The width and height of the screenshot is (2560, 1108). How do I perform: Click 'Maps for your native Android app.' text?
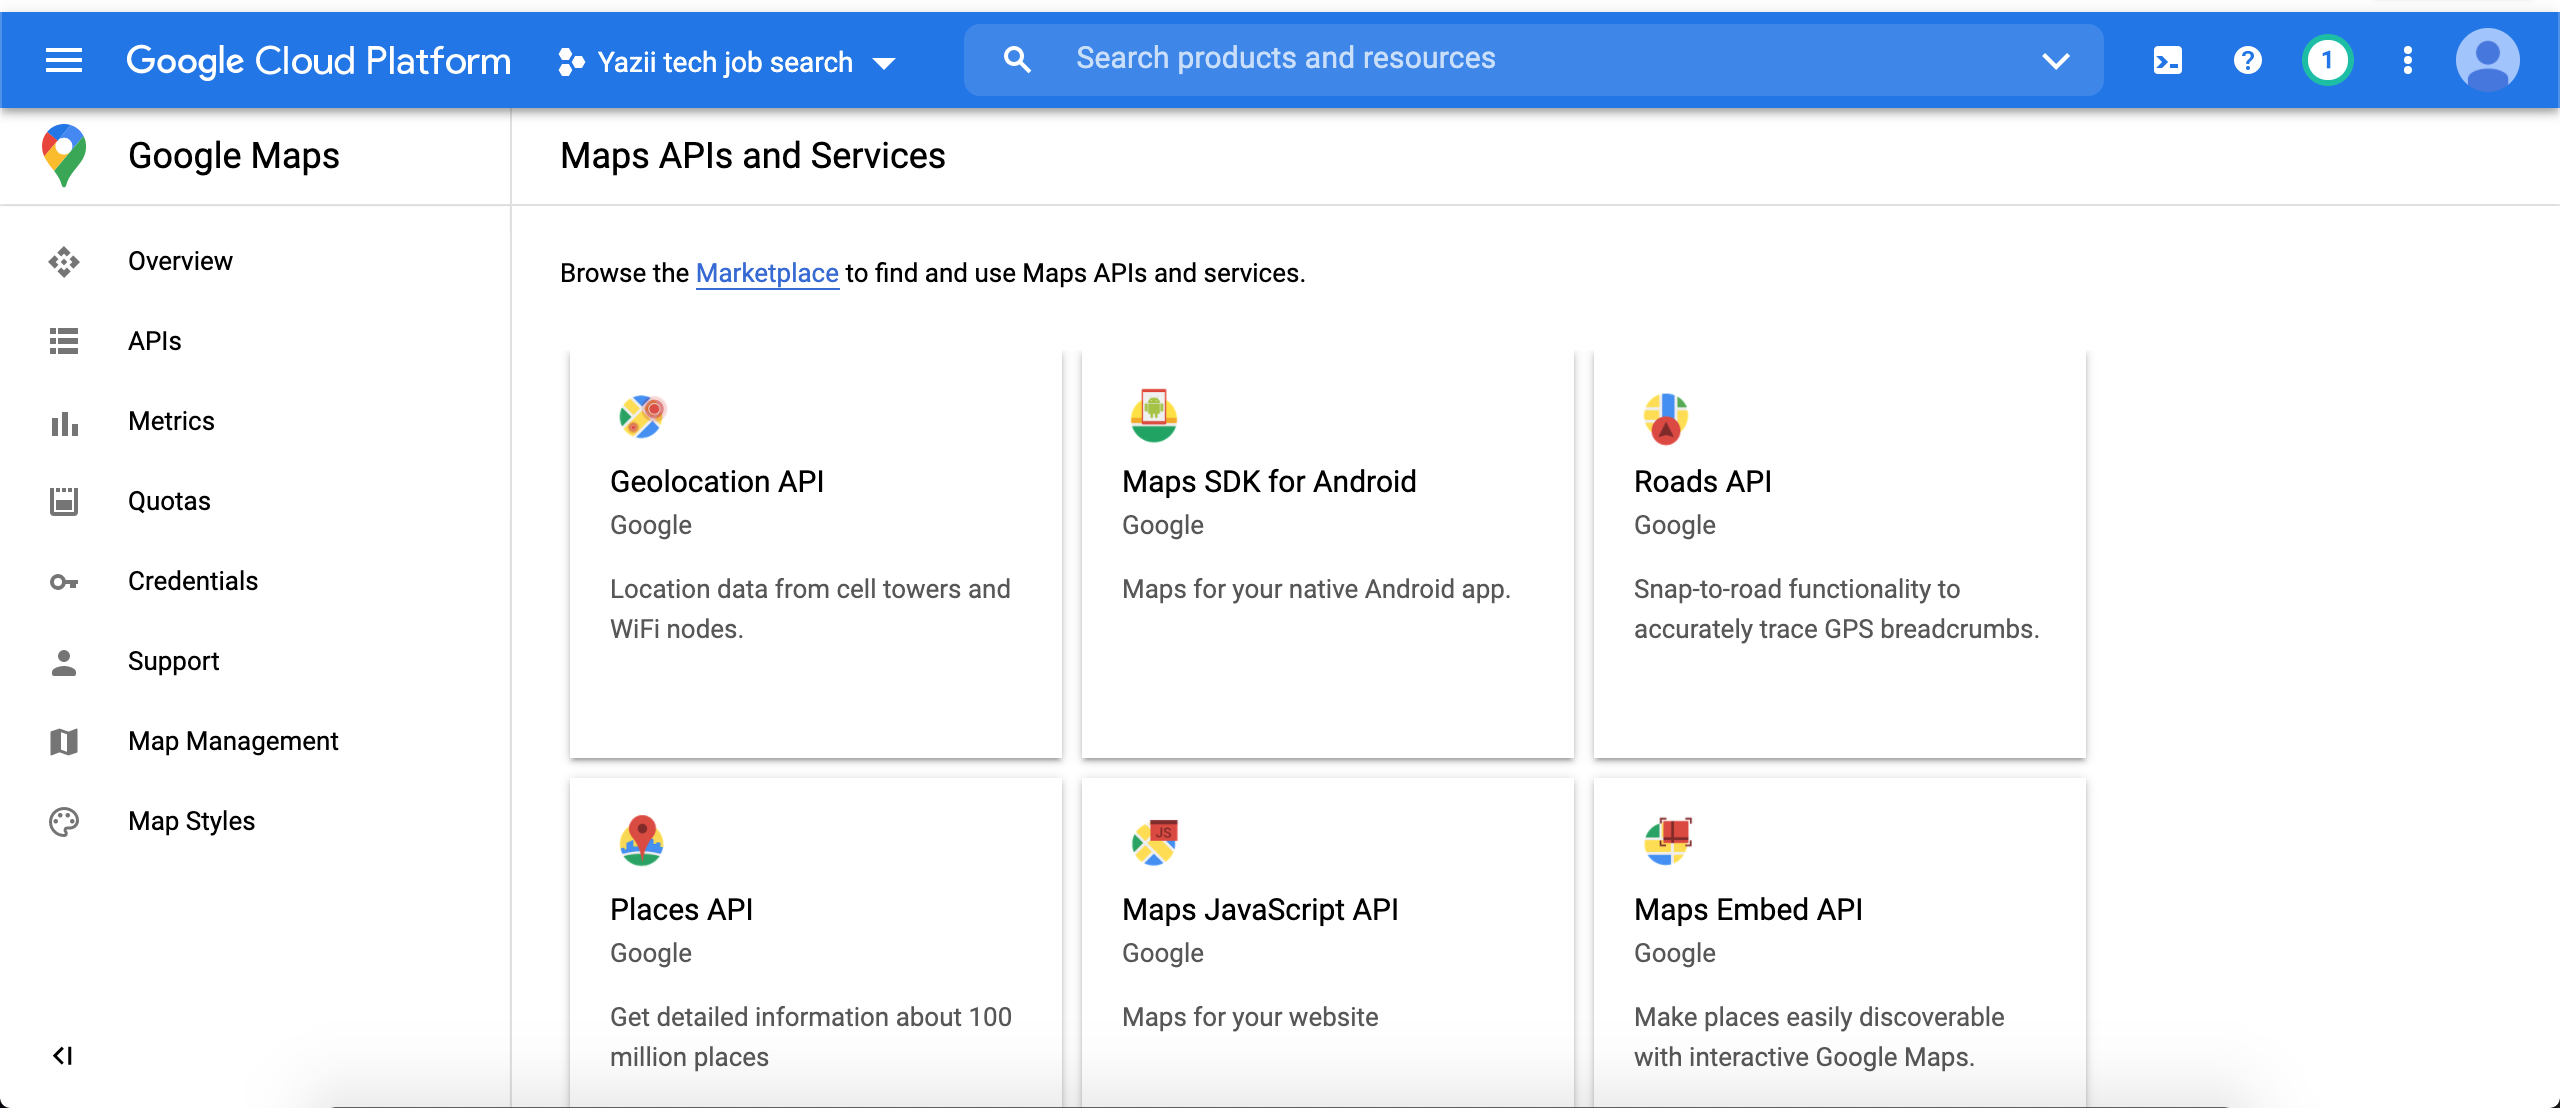(1316, 589)
